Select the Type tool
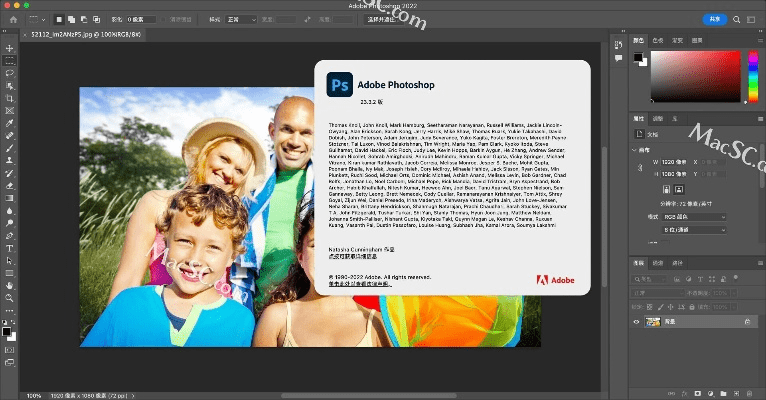This screenshot has width=766, height=400. pos(10,247)
